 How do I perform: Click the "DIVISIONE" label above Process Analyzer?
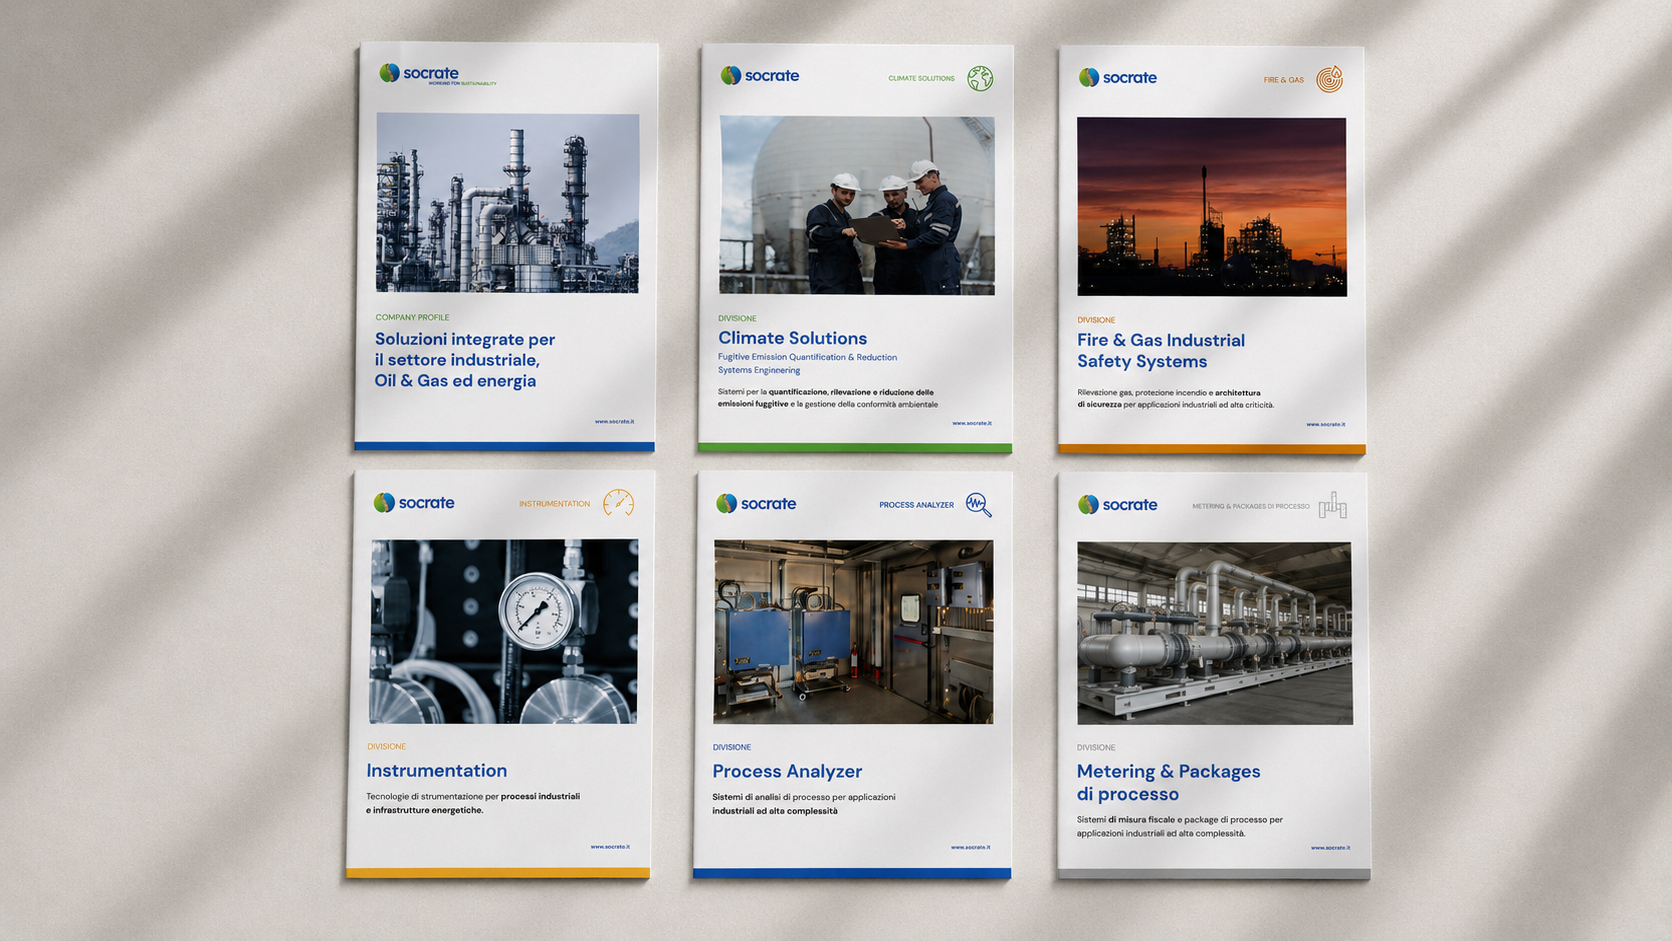click(x=731, y=747)
